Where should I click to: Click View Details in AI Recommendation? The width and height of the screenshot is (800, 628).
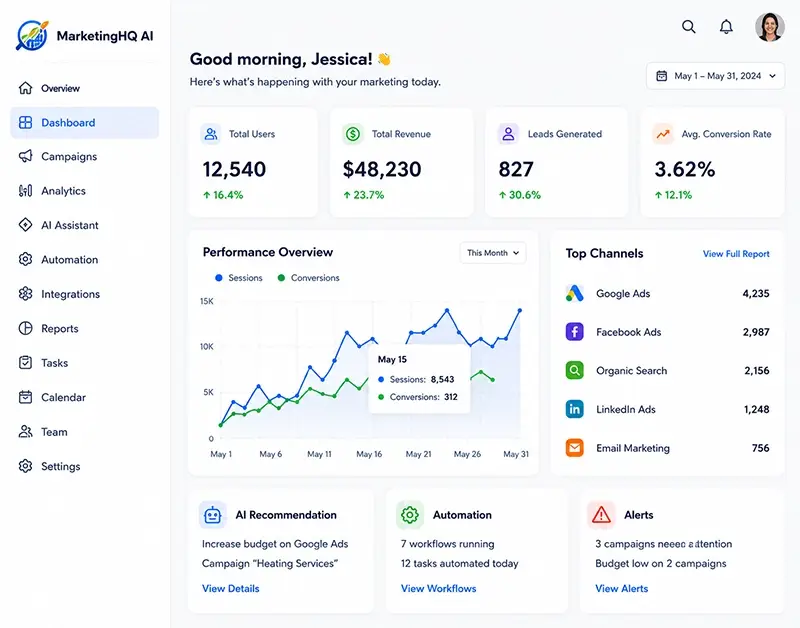(x=231, y=588)
